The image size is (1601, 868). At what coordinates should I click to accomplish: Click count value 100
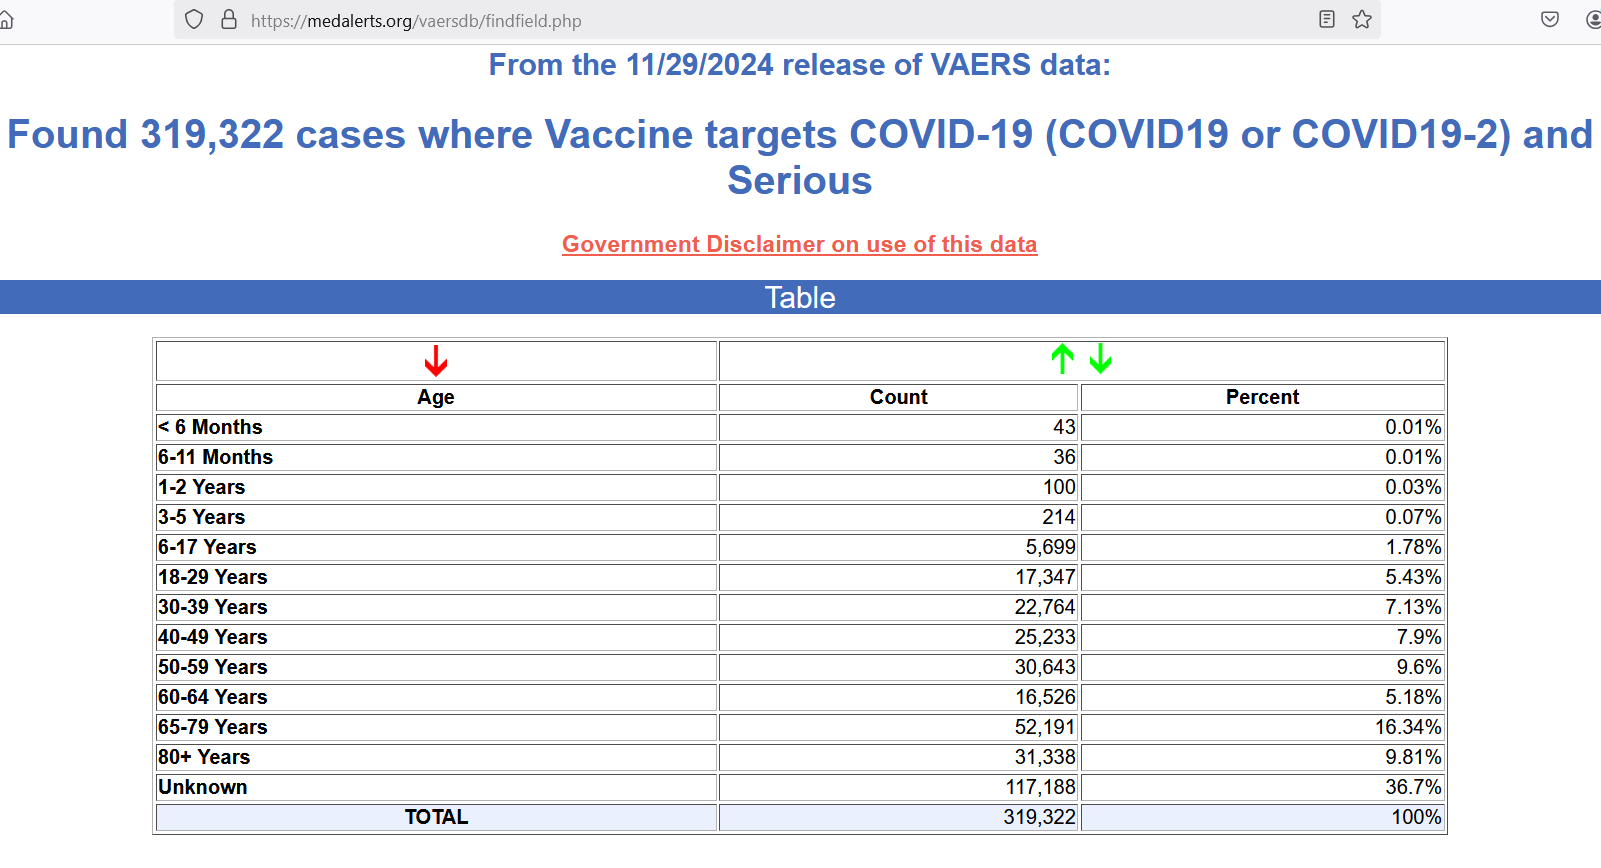pos(1059,487)
